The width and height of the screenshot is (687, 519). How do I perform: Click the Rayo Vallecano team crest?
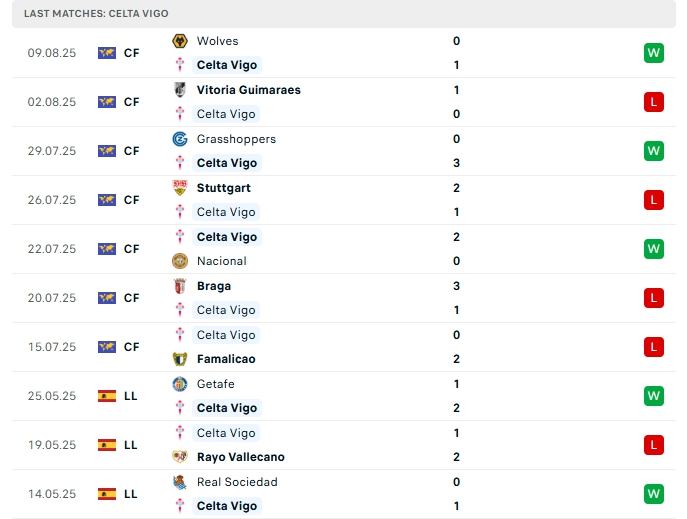tap(180, 457)
